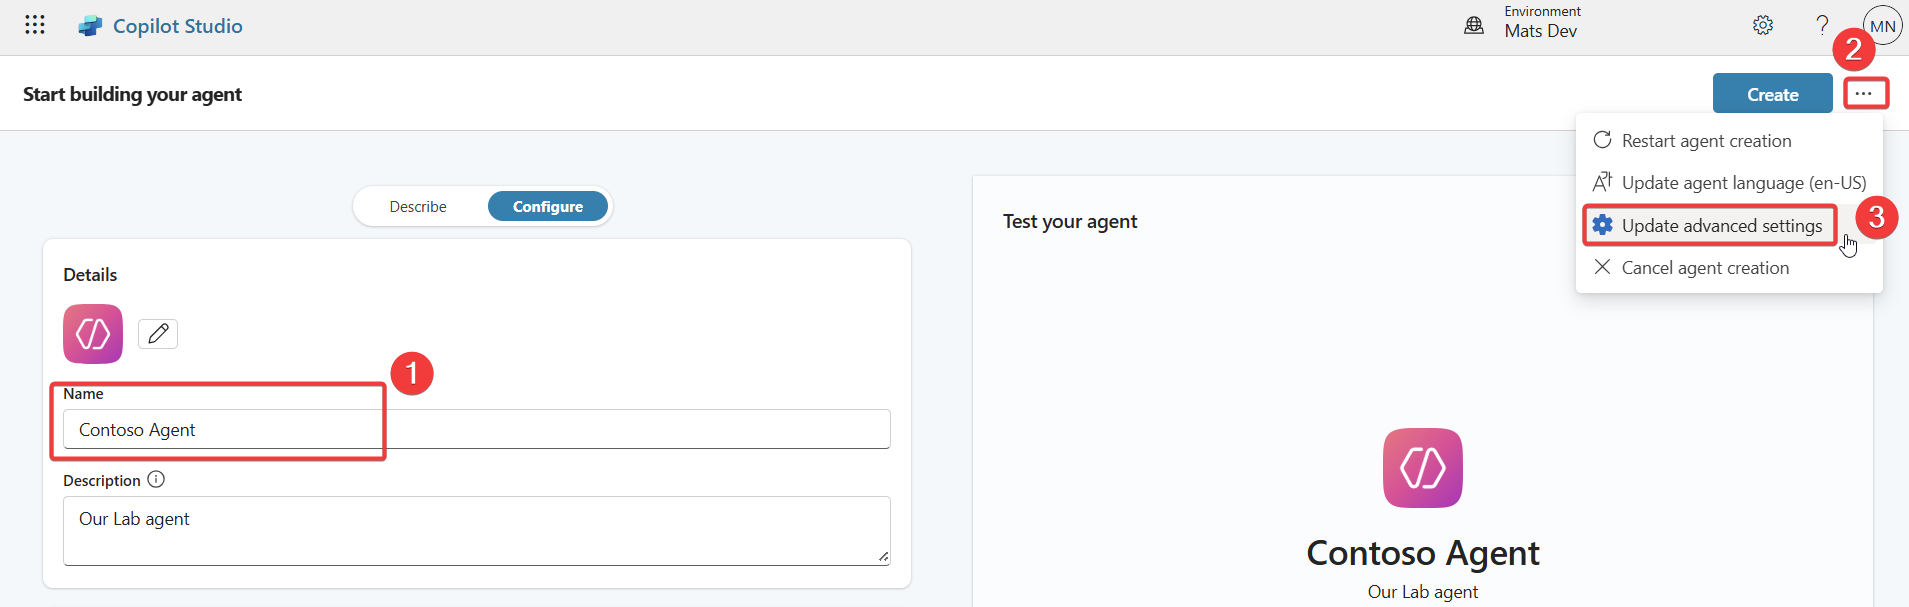Image resolution: width=1909 pixels, height=607 pixels.
Task: Click the pencil icon to edit agent icon
Action: click(x=157, y=333)
